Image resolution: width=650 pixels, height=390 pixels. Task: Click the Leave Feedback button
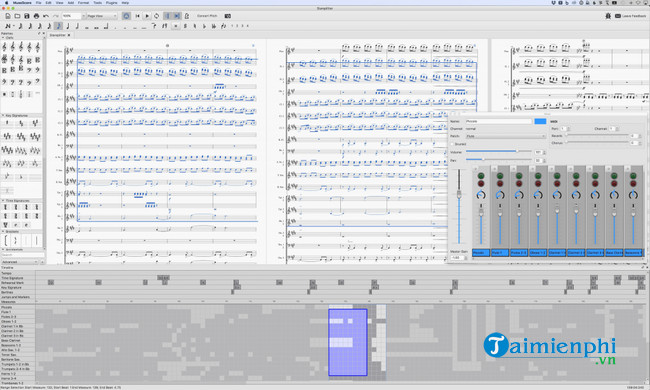(x=631, y=16)
